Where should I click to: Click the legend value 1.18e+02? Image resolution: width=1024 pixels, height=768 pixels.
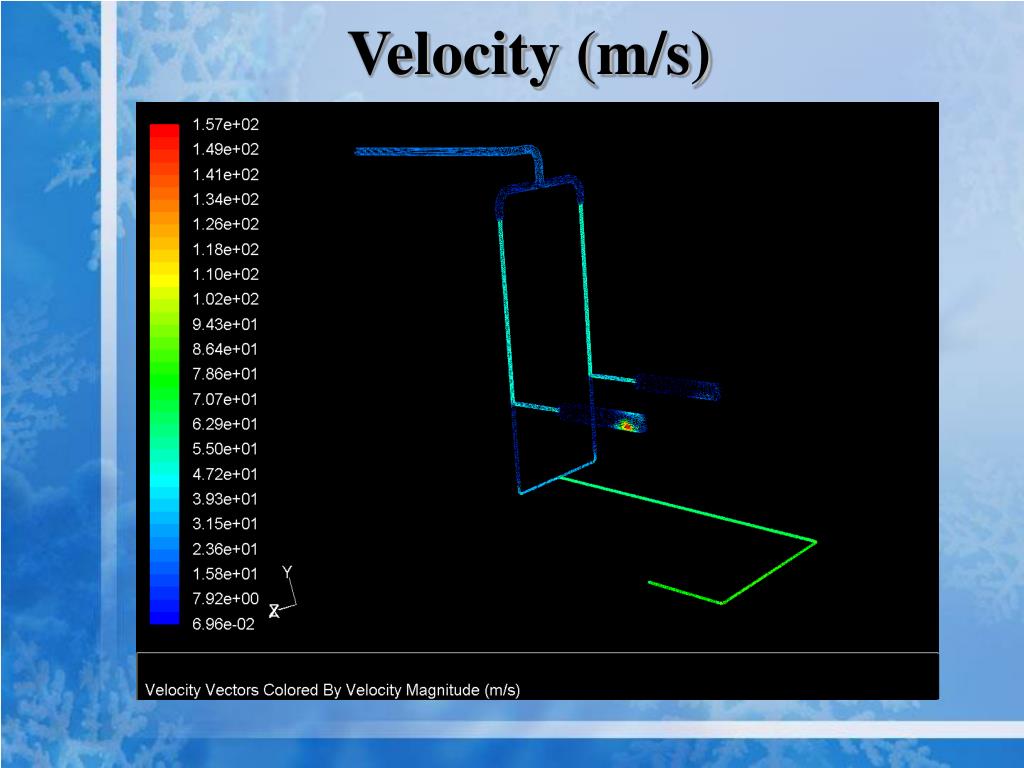pos(225,249)
